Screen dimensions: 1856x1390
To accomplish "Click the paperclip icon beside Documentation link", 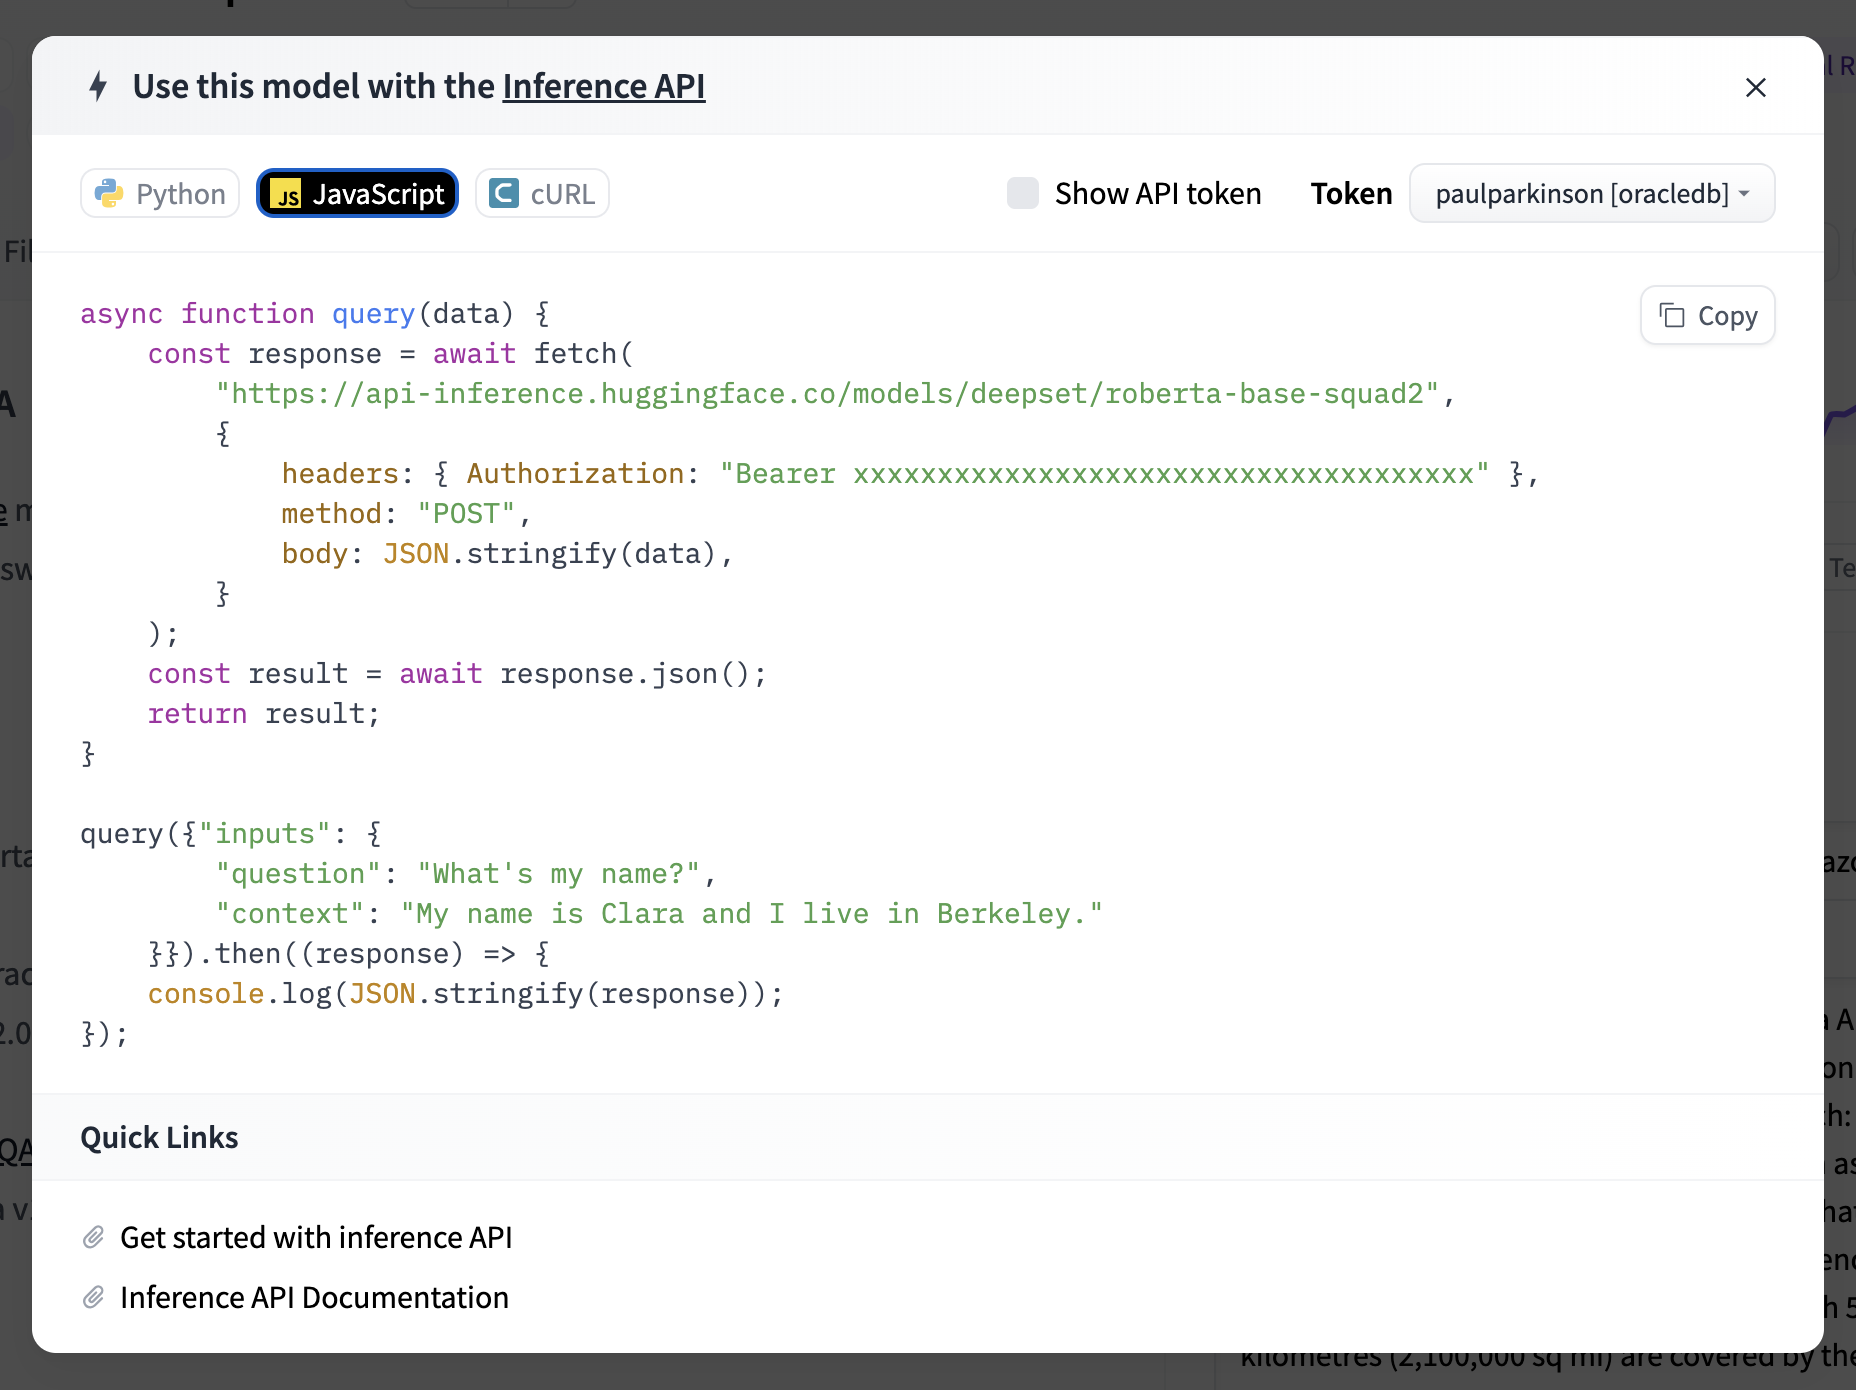I will pyautogui.click(x=93, y=1297).
